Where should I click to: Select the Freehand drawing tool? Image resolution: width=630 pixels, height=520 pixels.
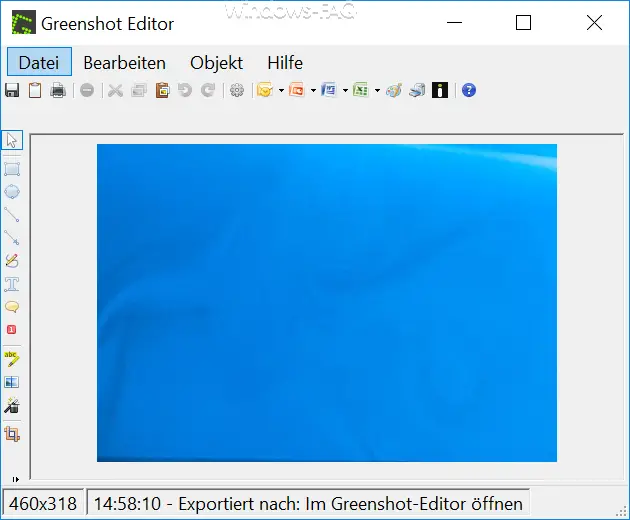tap(12, 261)
